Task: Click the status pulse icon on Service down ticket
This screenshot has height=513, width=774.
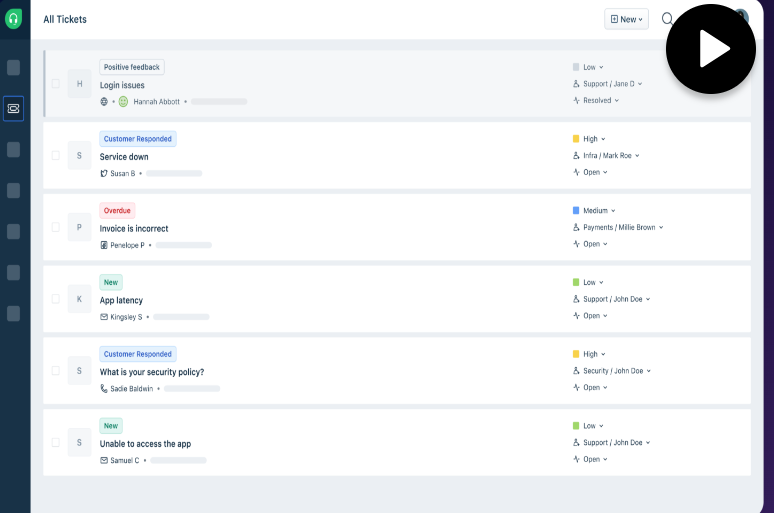Action: point(576,172)
